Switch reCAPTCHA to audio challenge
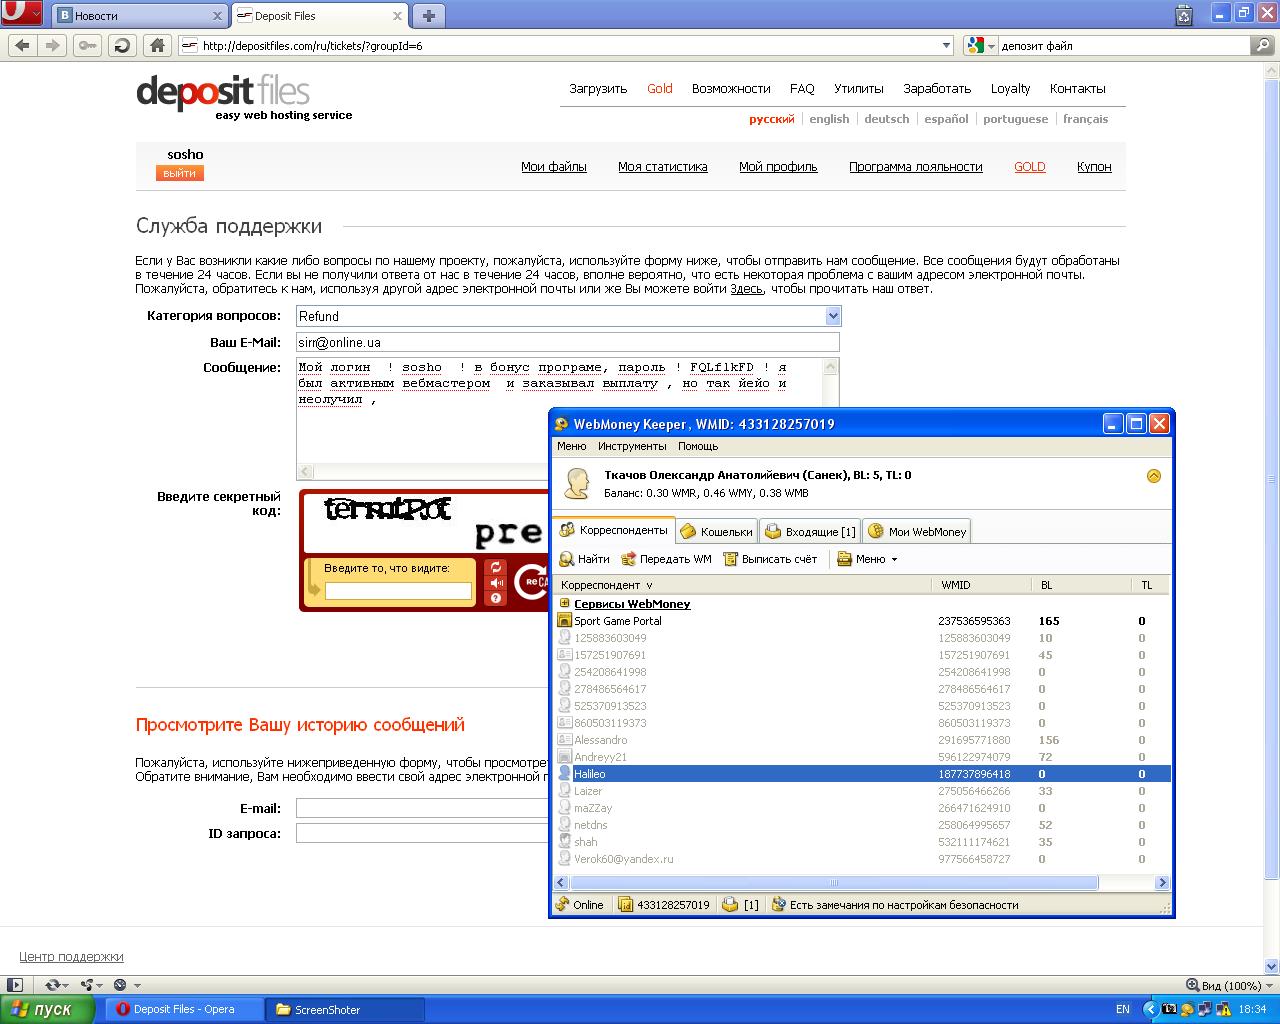This screenshot has width=1280, height=1024. (495, 583)
